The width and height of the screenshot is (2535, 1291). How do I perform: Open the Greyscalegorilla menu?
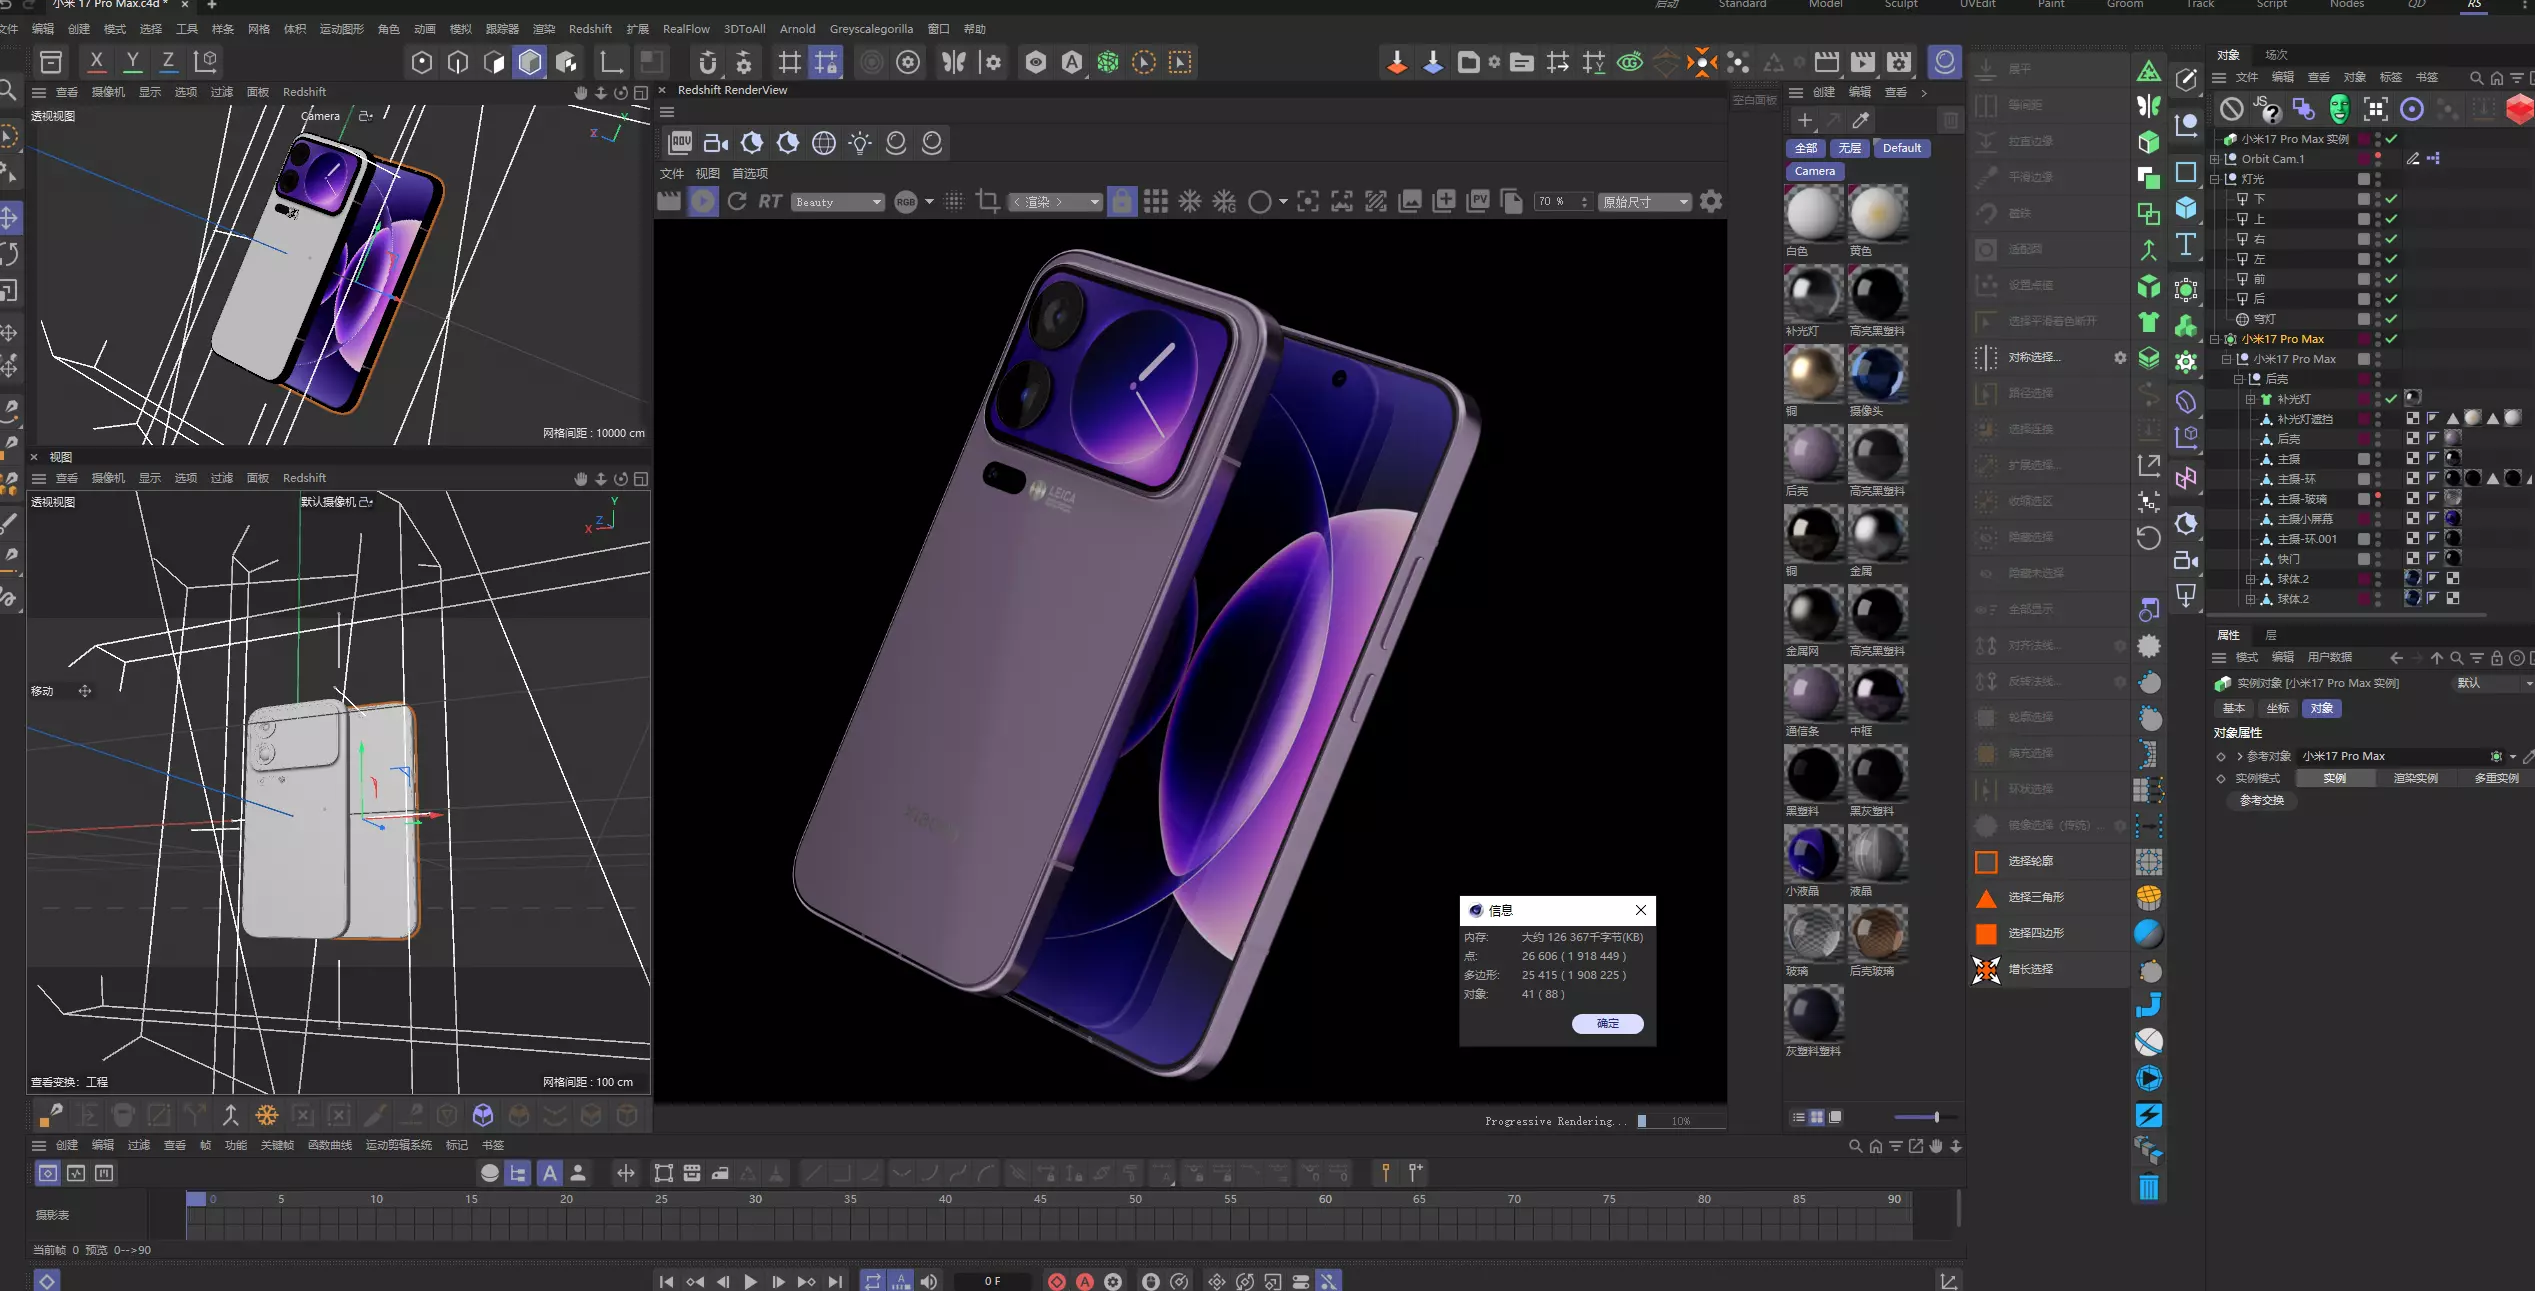point(871,29)
